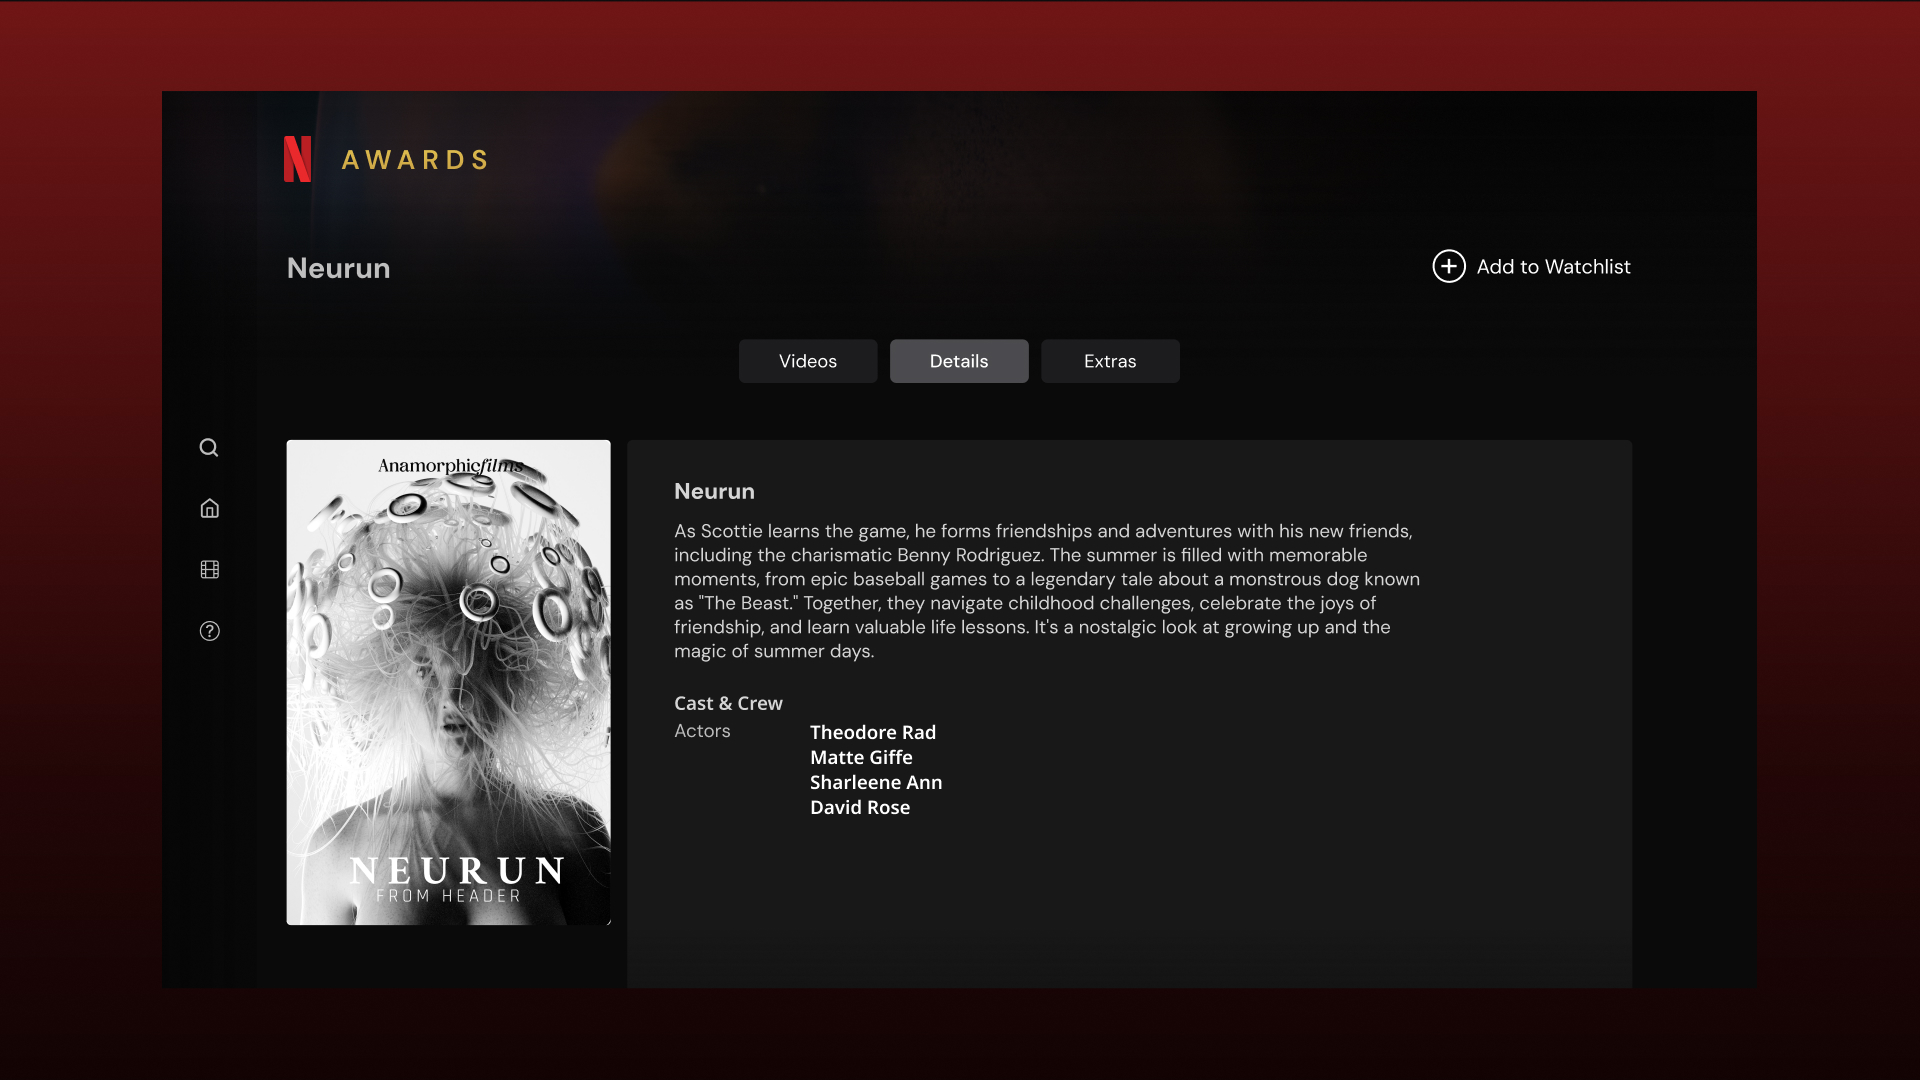Open the Movies filmstrip icon in sidebar
Image resolution: width=1920 pixels, height=1080 pixels.
pos(209,569)
